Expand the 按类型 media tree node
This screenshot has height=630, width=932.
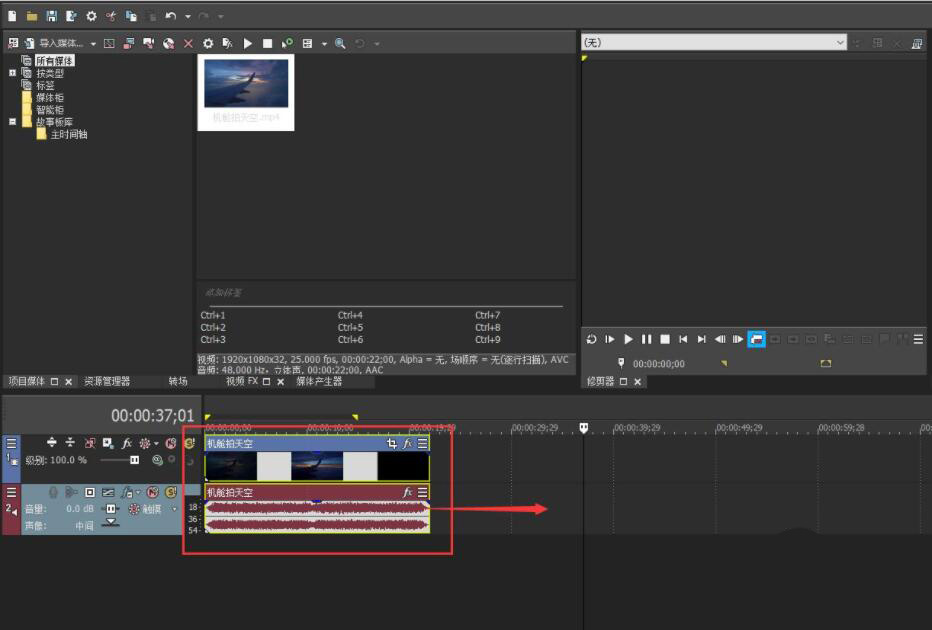point(13,73)
